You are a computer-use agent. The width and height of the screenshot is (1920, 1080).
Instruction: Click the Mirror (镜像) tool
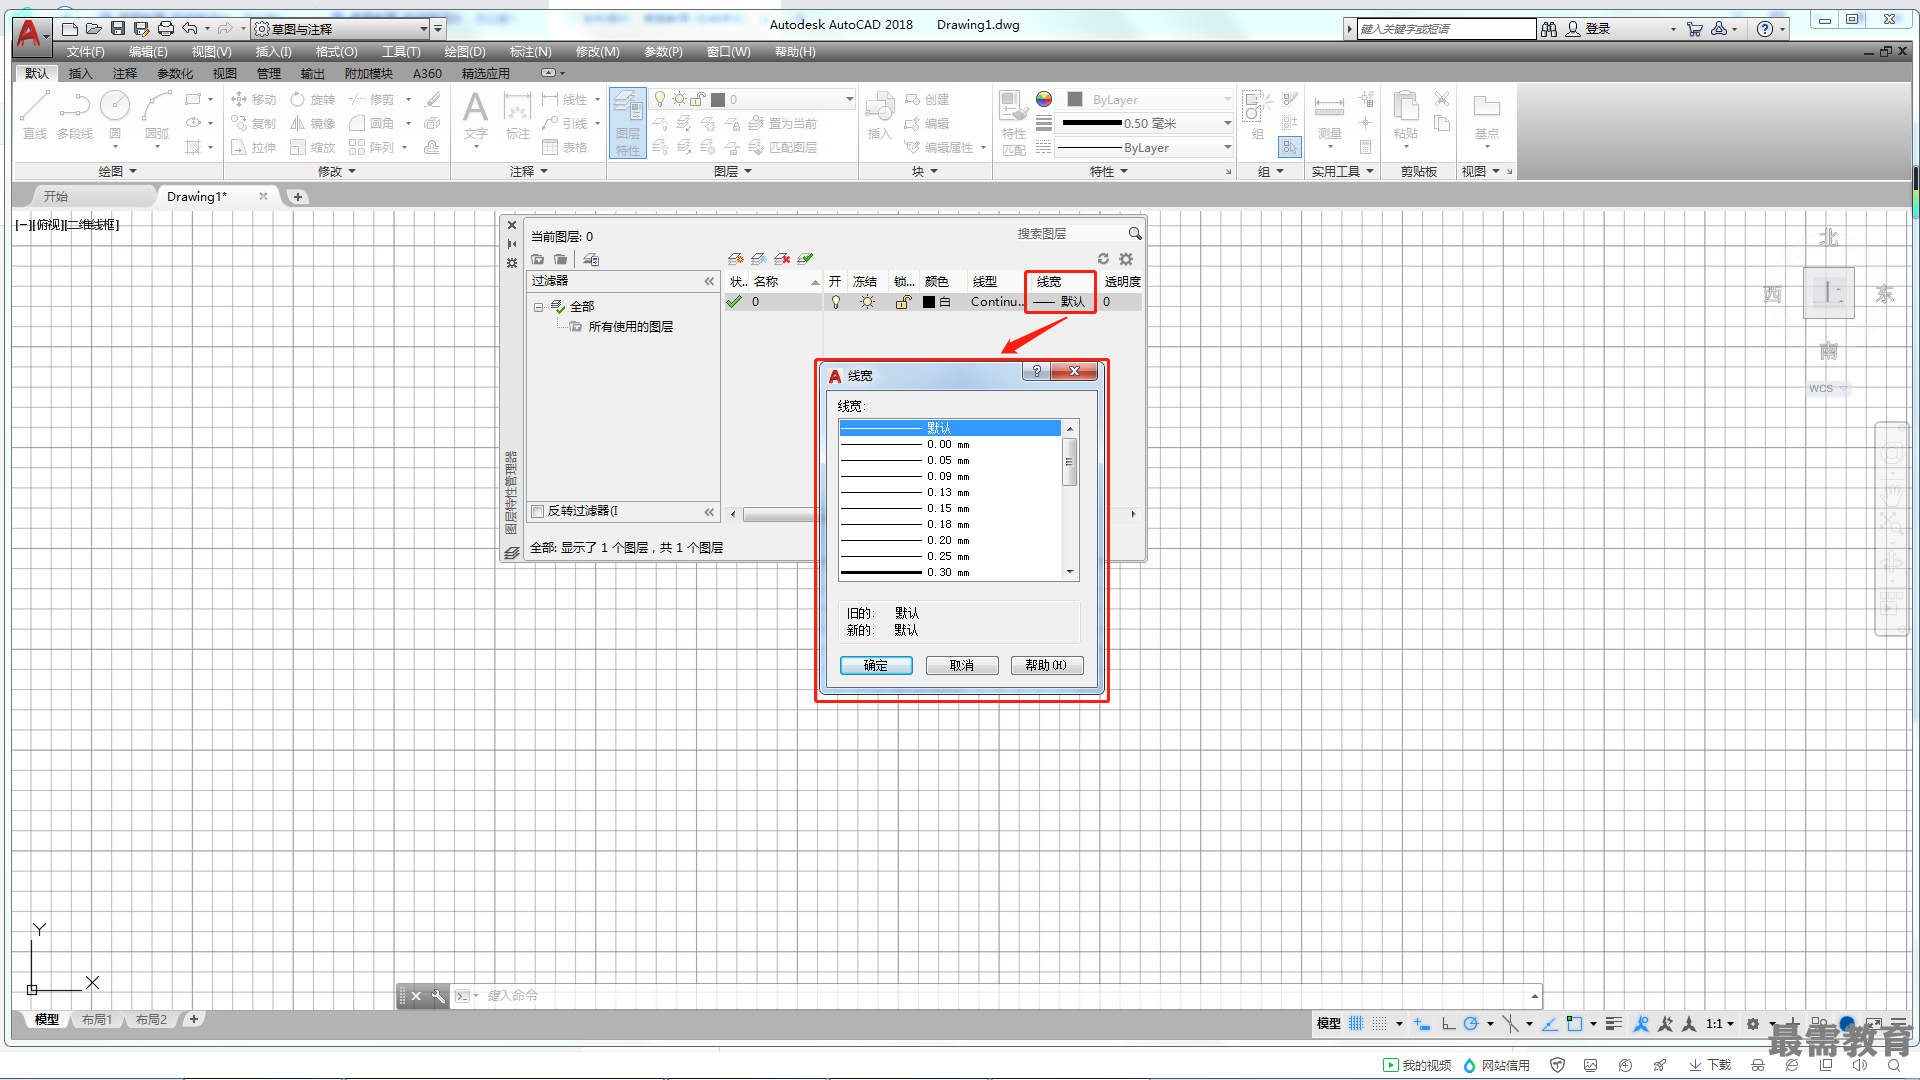point(313,123)
